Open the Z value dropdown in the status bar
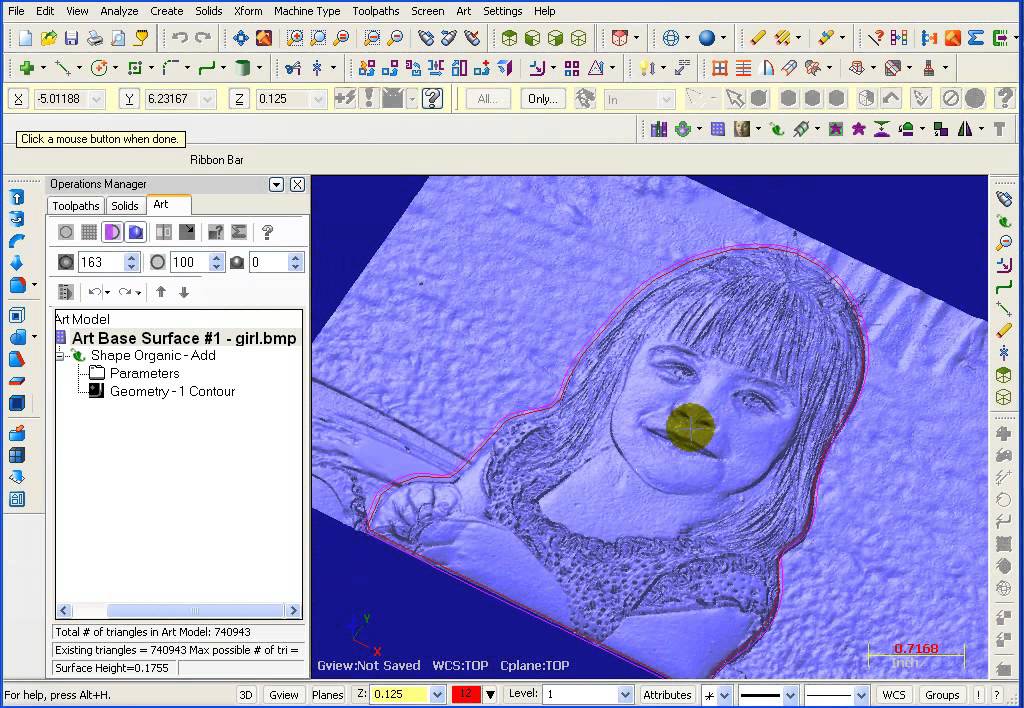Image resolution: width=1024 pixels, height=708 pixels. click(x=437, y=694)
